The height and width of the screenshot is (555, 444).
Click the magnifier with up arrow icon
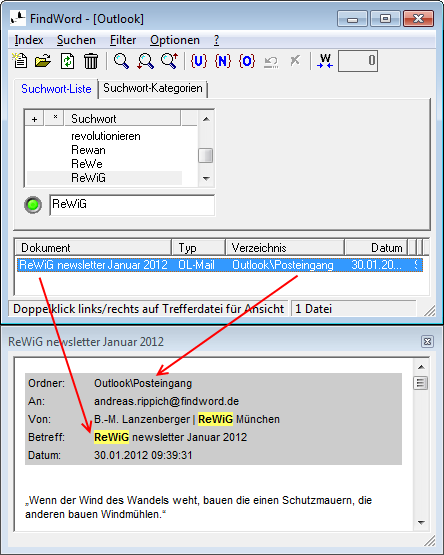[x=169, y=61]
